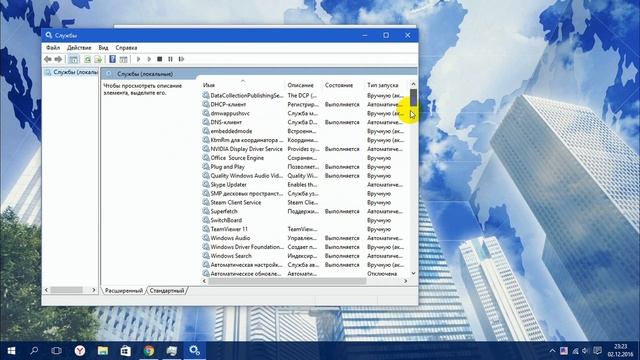Switch to the Расширенный tab
Viewport: 640px width, 360px height.
coord(124,291)
